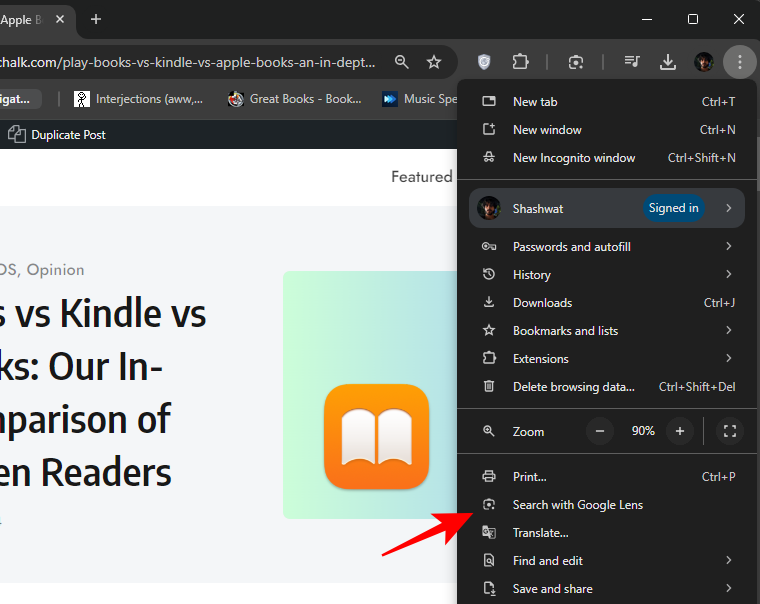This screenshot has height=604, width=760.
Task: Click the Signed in button for Shashwat
Action: coord(673,208)
